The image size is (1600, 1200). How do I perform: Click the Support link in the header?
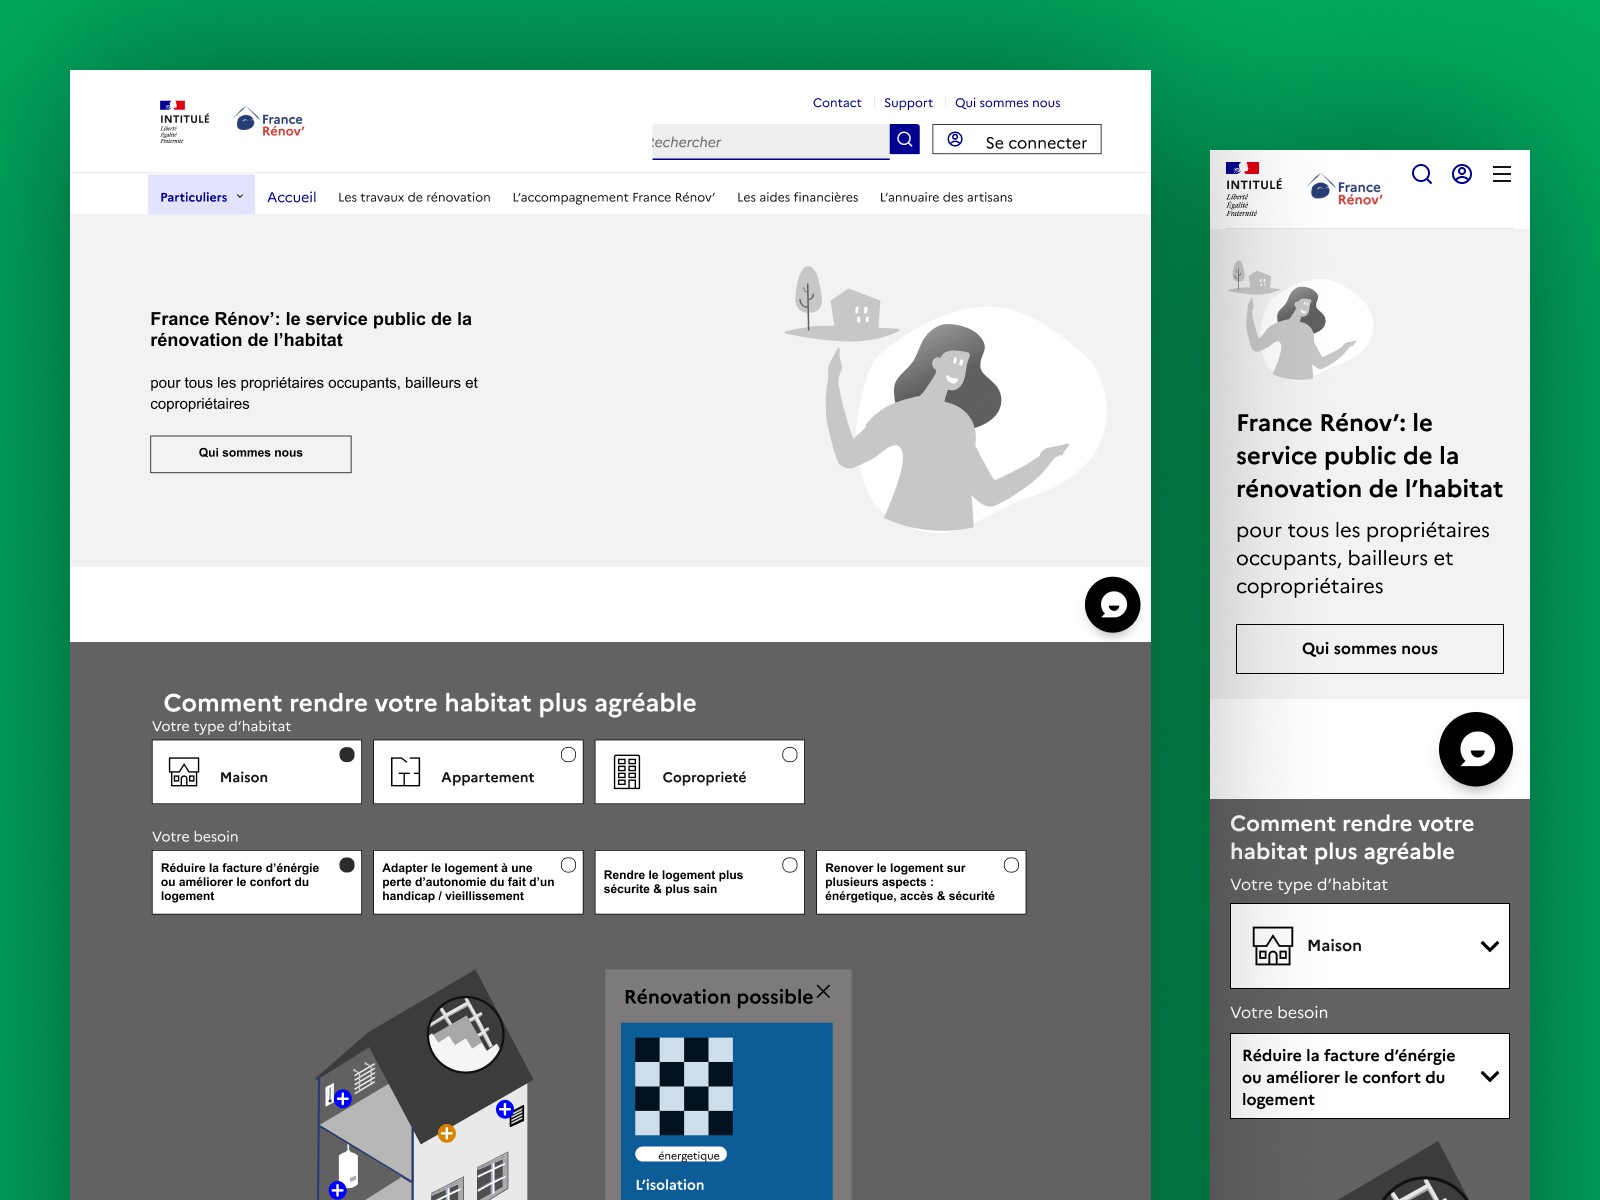pos(908,102)
